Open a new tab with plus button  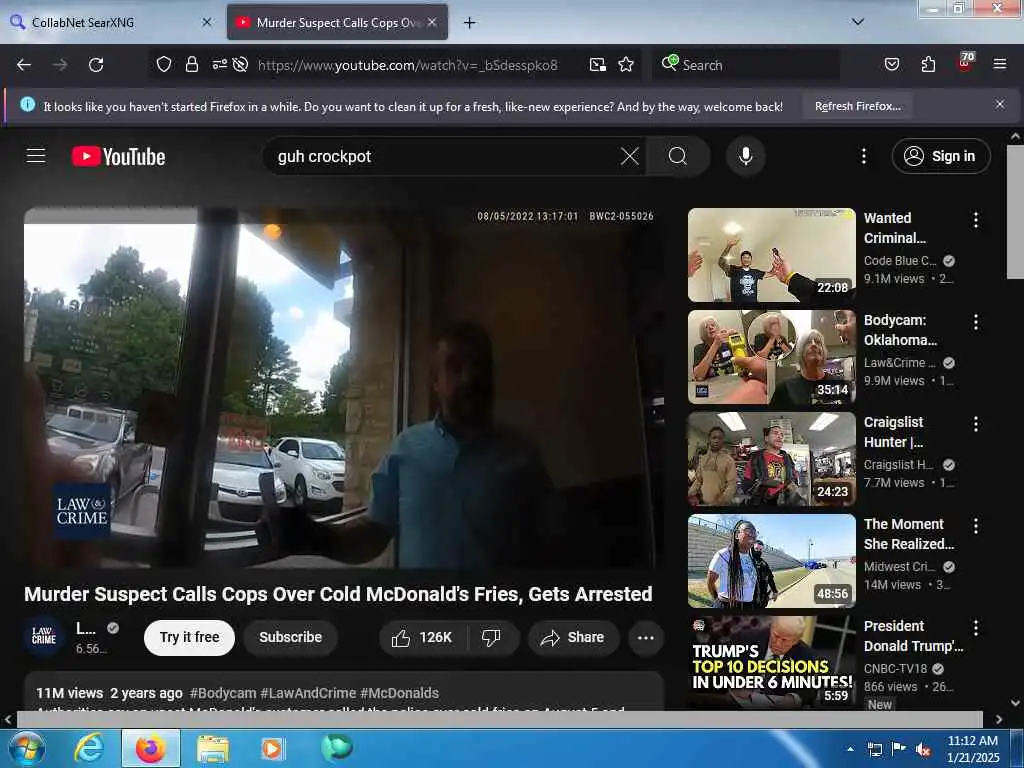(470, 23)
